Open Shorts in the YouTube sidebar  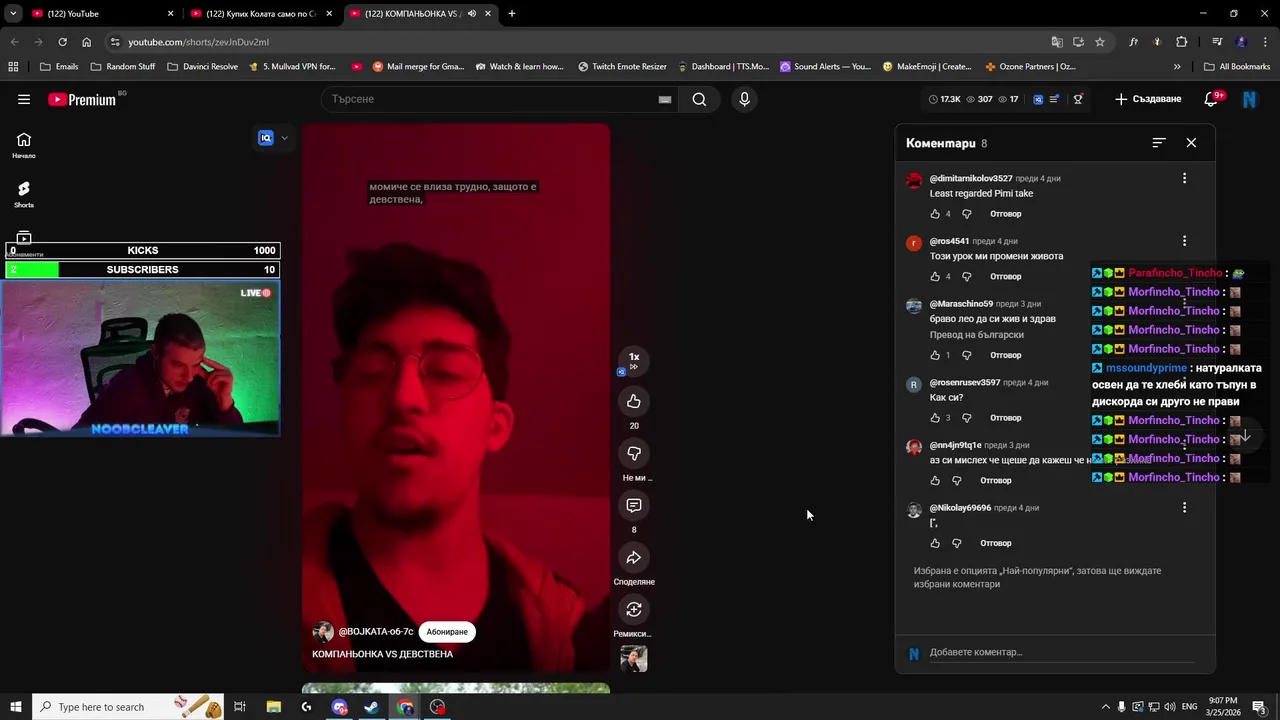coord(24,194)
